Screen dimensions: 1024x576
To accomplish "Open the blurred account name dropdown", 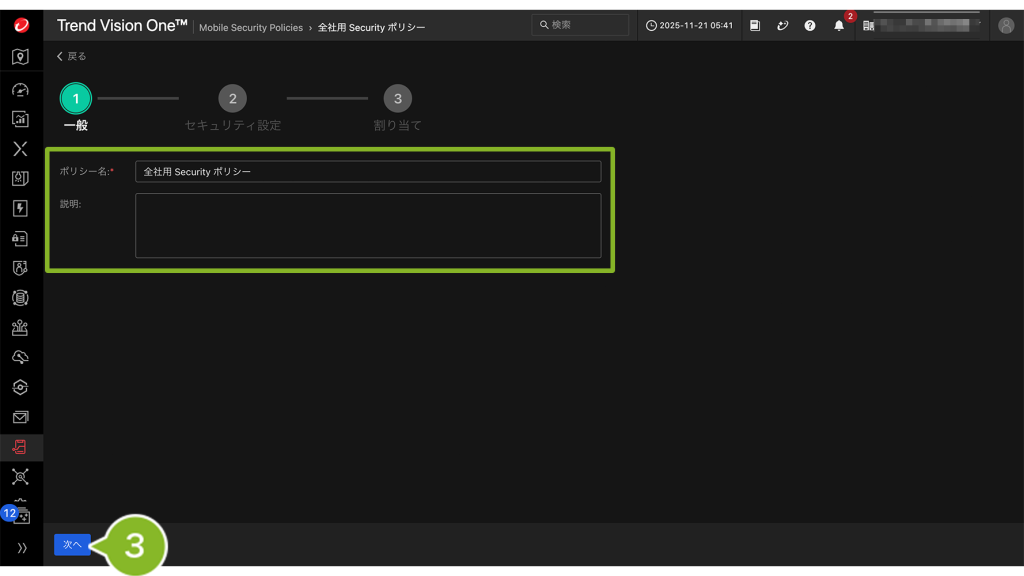I will click(x=925, y=26).
